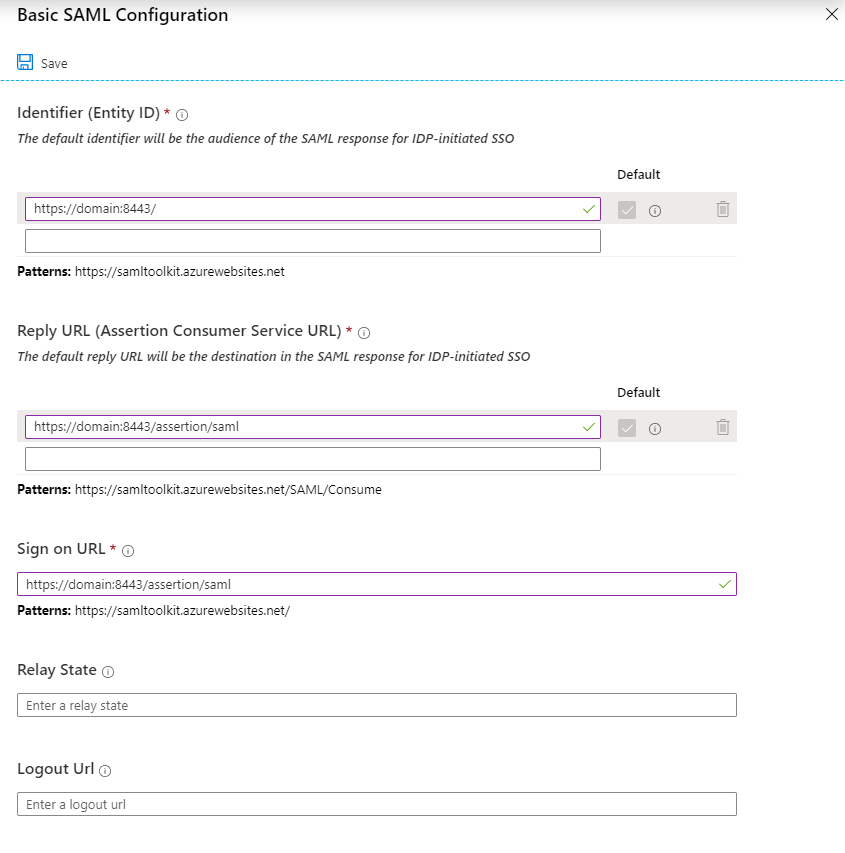Screen dimensions: 845x853
Task: Toggle the Default checkbox for the Identifier row
Action: point(628,210)
